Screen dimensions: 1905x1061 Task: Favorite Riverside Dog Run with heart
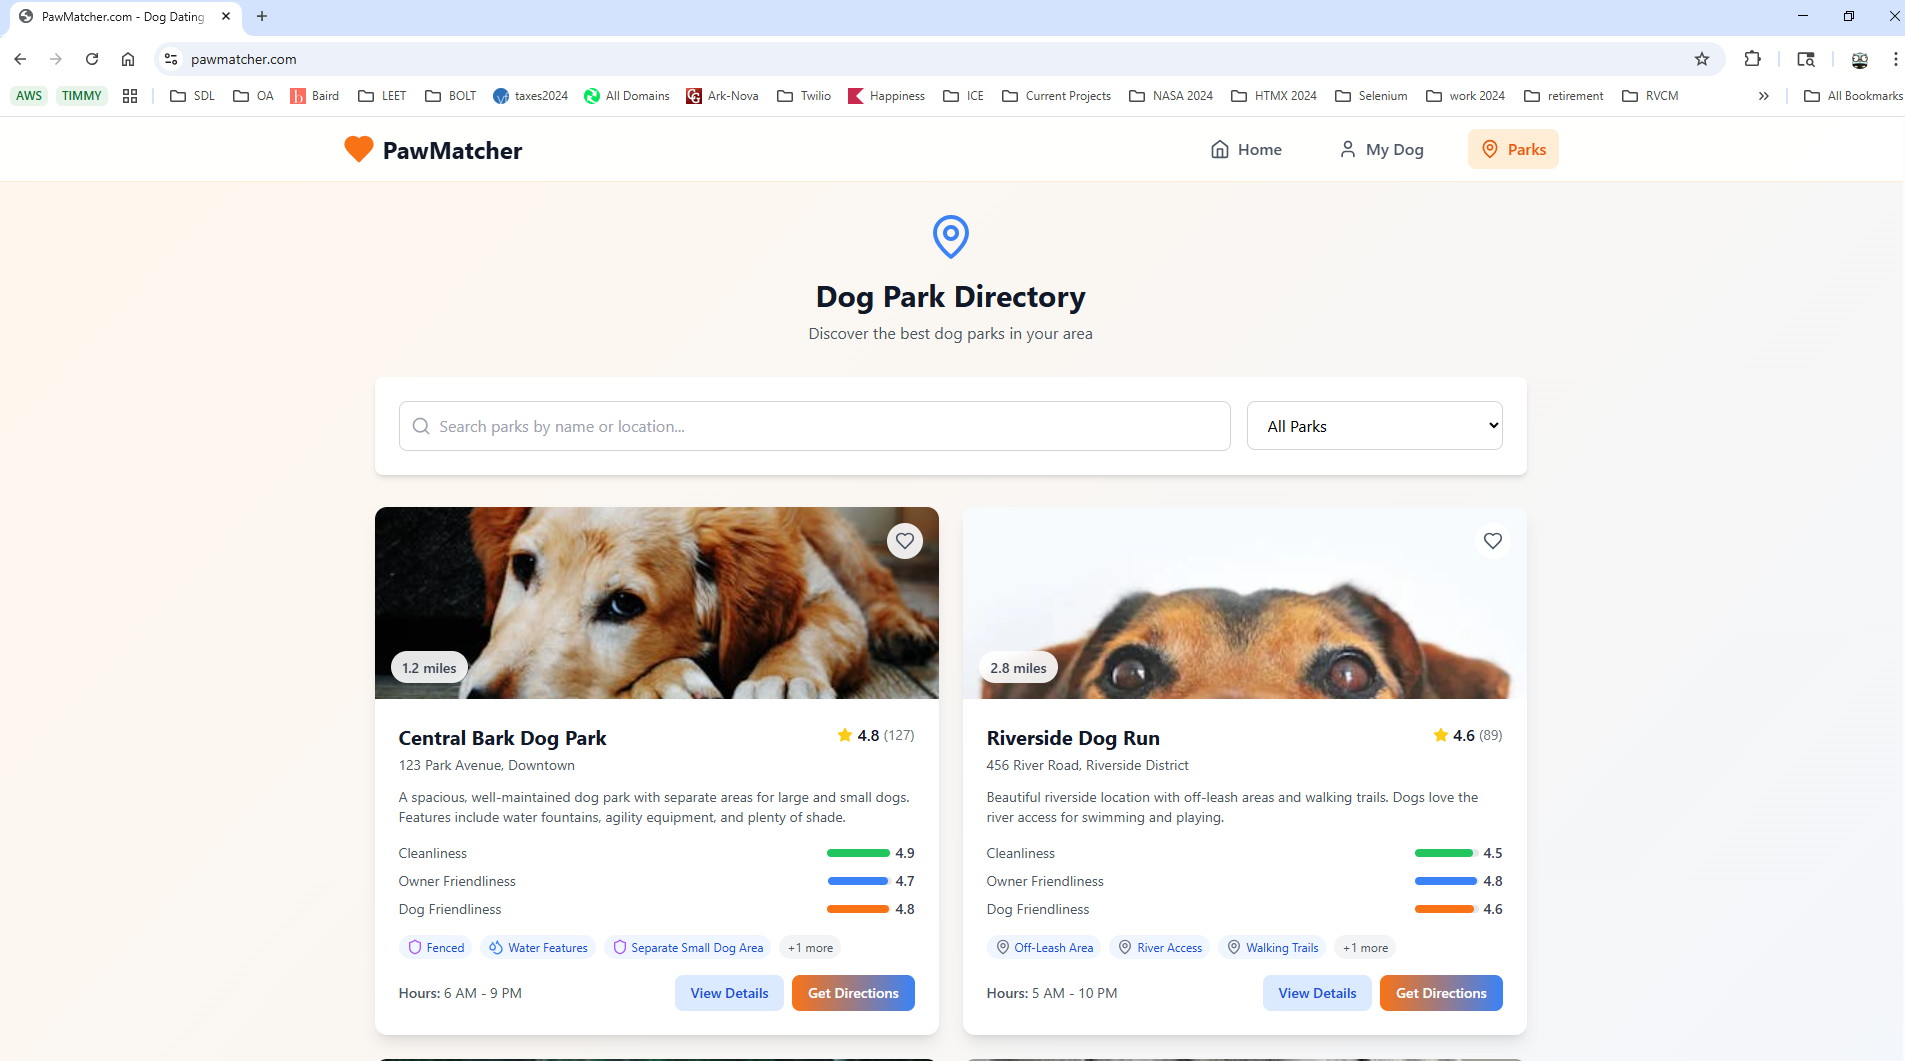pos(1493,541)
